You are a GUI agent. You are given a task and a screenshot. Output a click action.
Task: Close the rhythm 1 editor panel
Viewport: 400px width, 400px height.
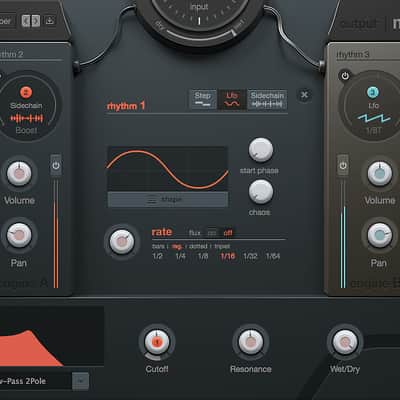pyautogui.click(x=304, y=95)
